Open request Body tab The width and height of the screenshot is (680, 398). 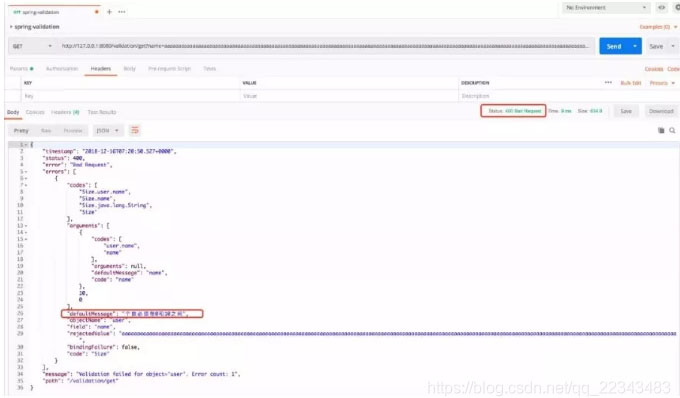pos(130,69)
